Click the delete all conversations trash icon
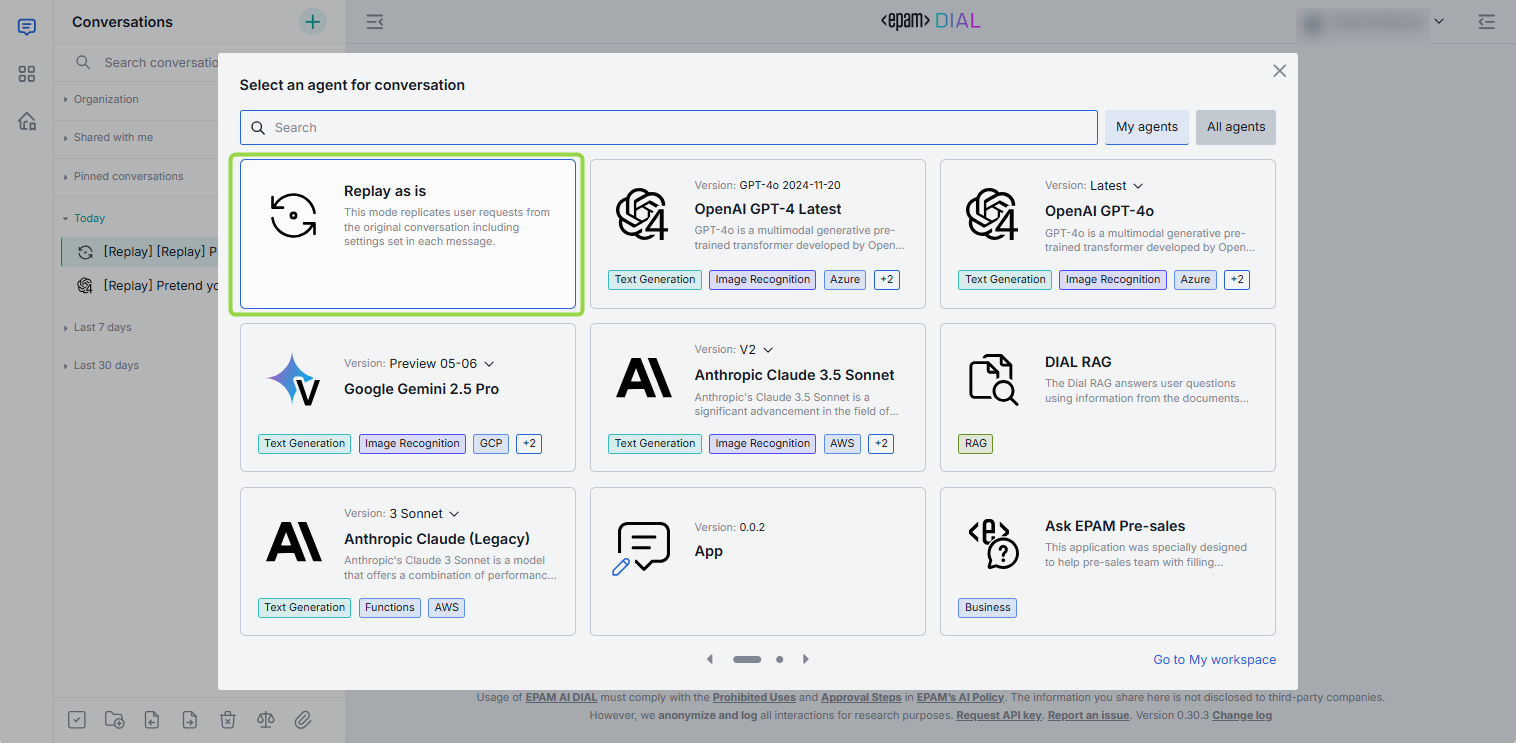 pos(228,719)
